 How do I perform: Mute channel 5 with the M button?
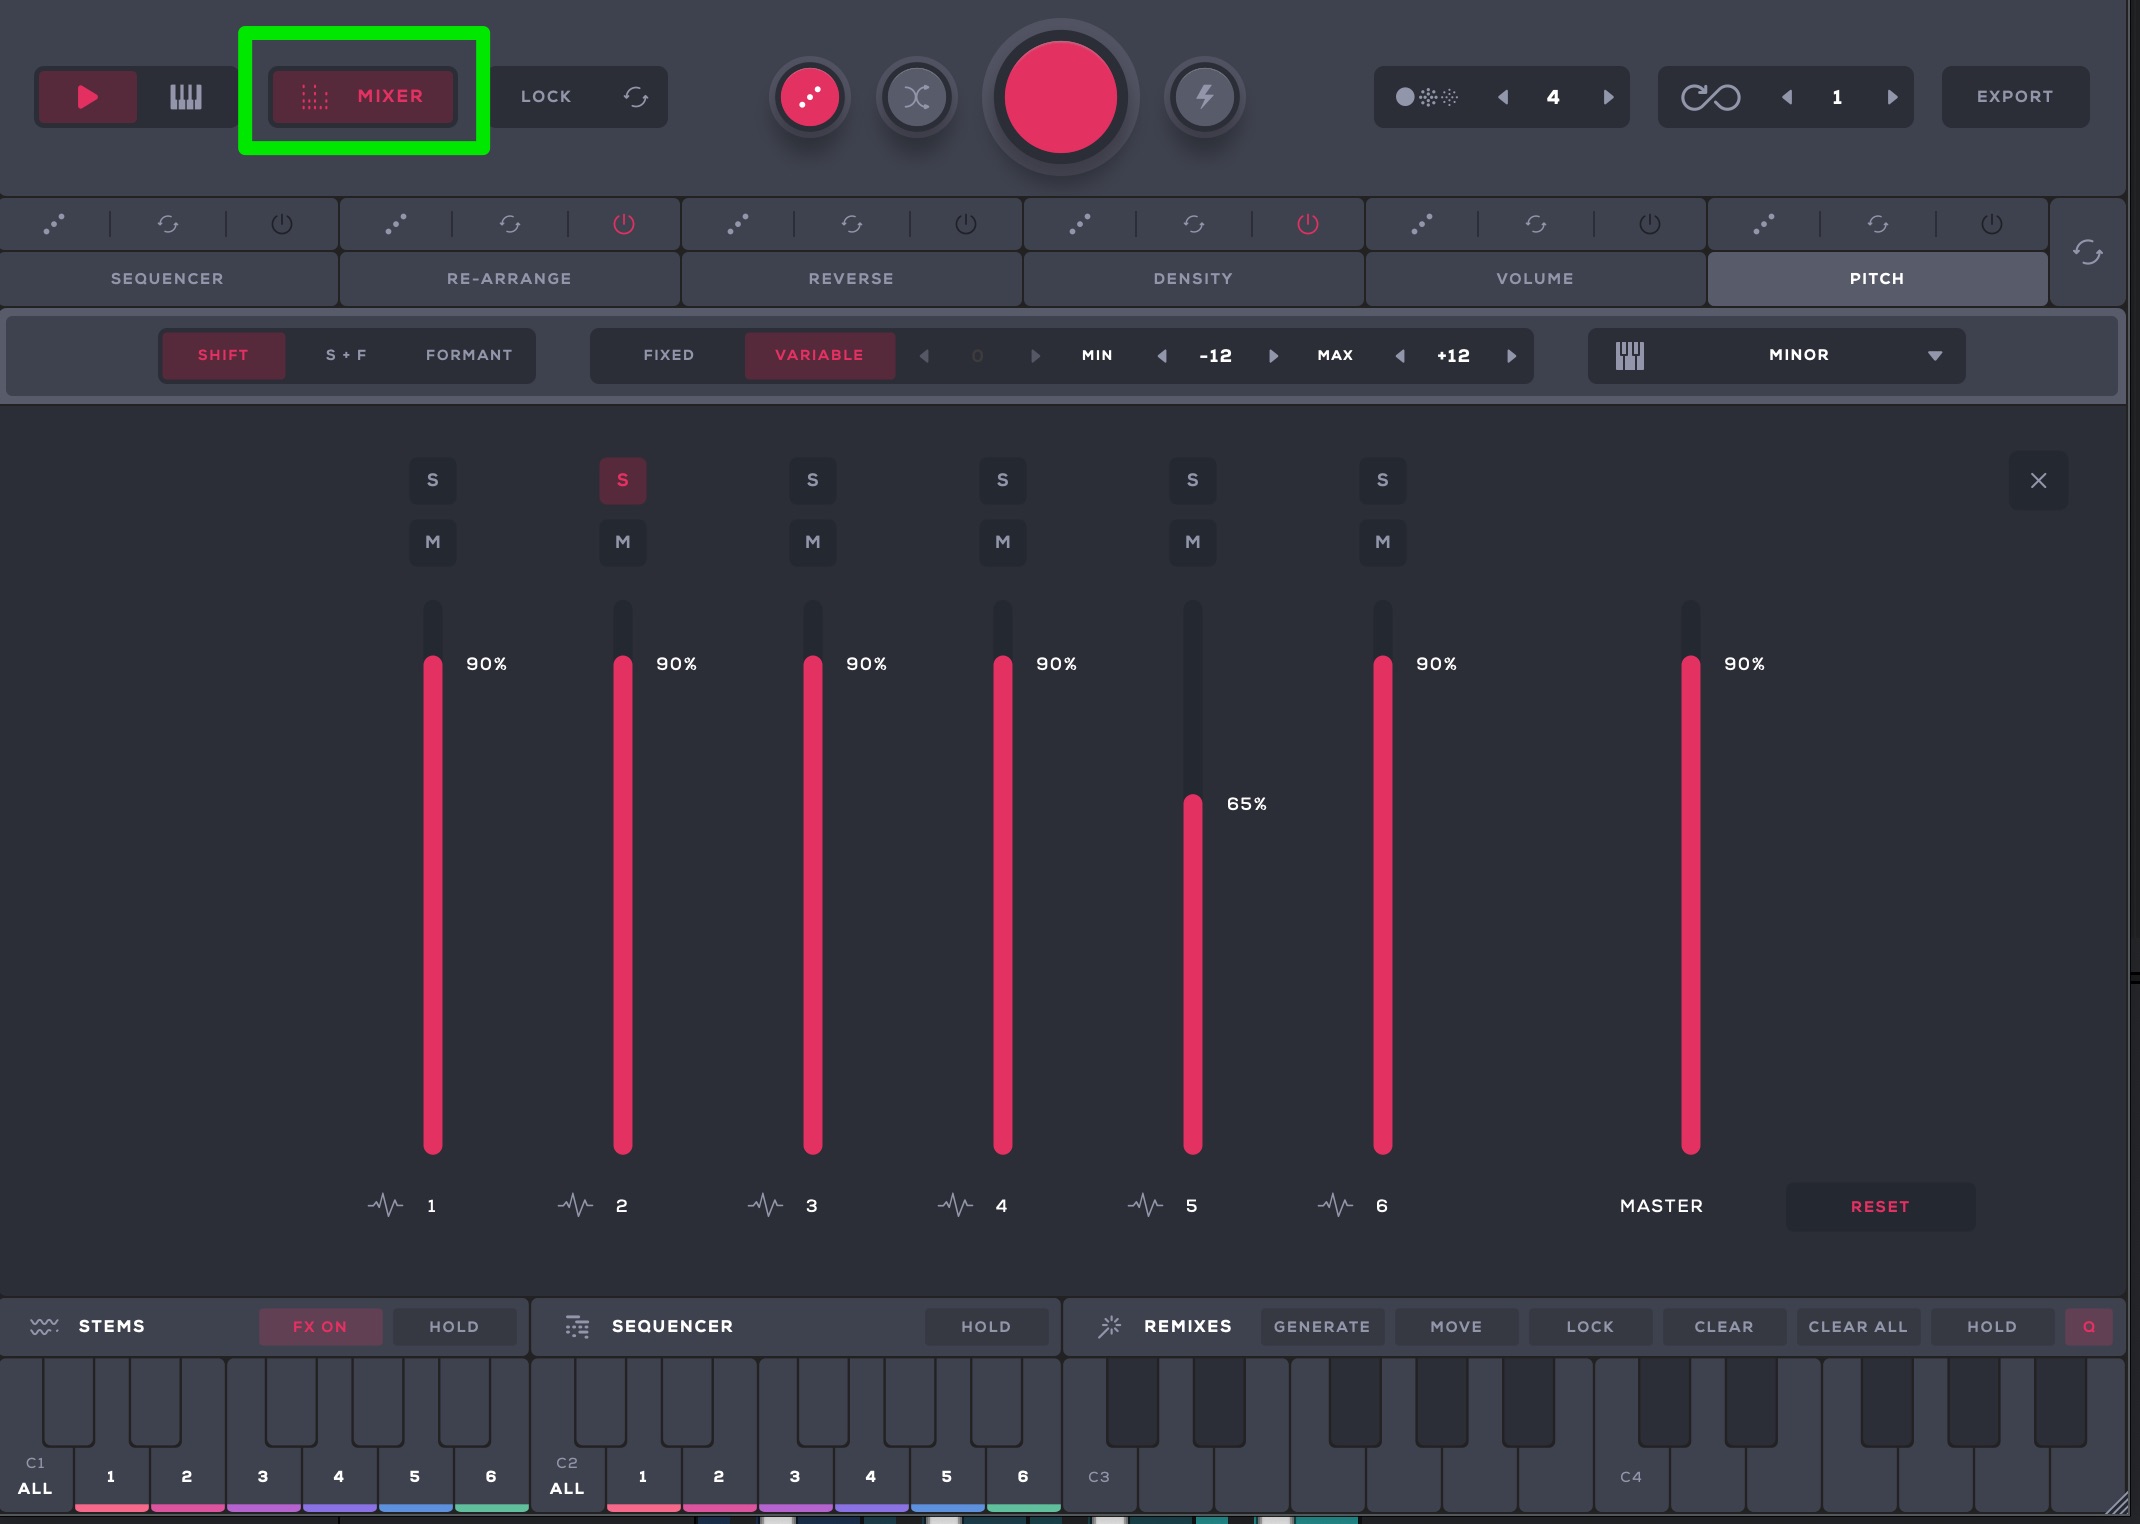pyautogui.click(x=1192, y=542)
